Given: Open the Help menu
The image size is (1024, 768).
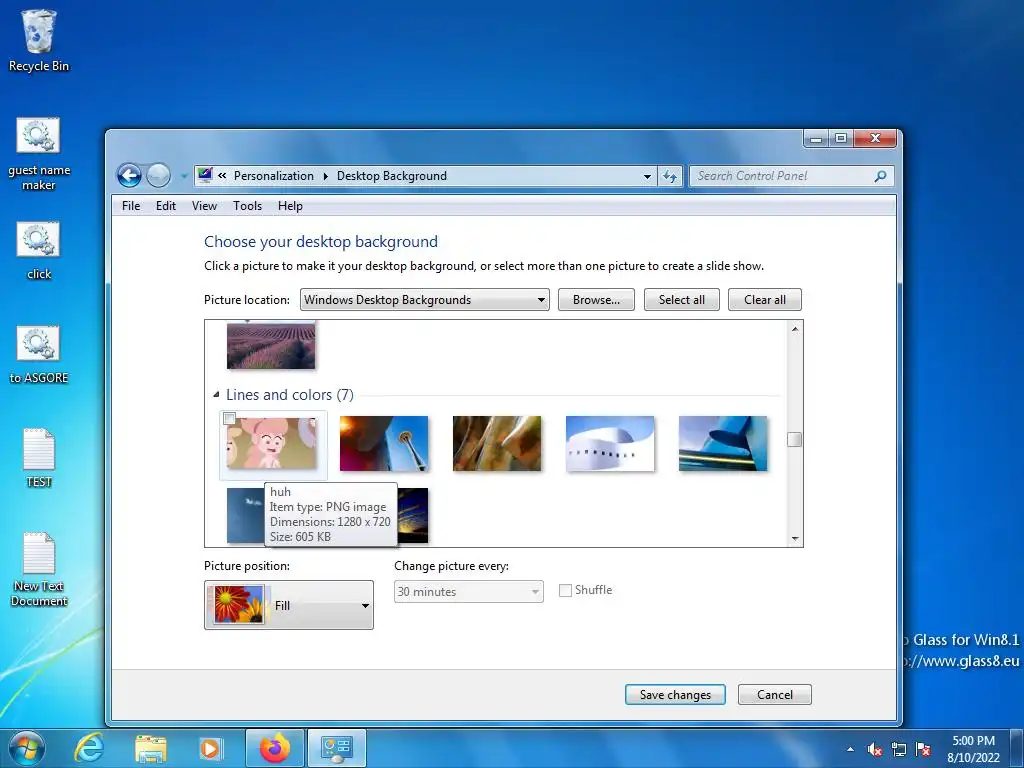Looking at the screenshot, I should 290,206.
